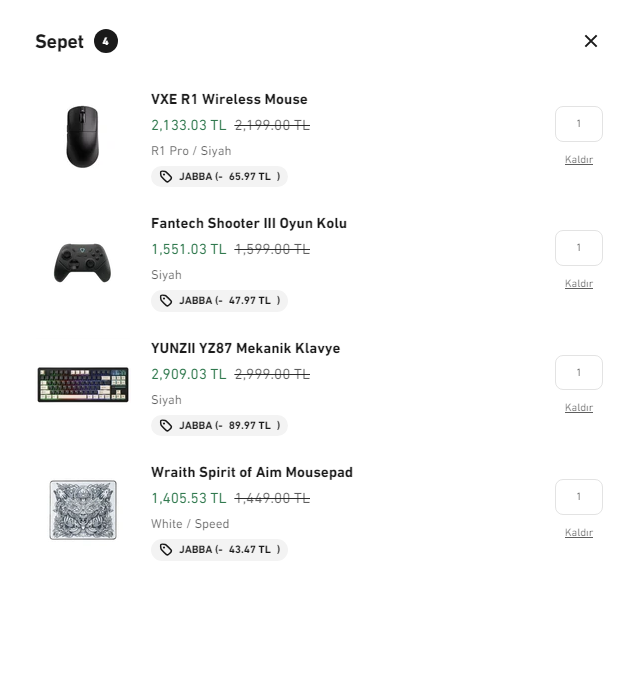Image resolution: width=640 pixels, height=683 pixels.
Task: Remove Fantech Shooter III via Kaldır link
Action: (x=579, y=284)
